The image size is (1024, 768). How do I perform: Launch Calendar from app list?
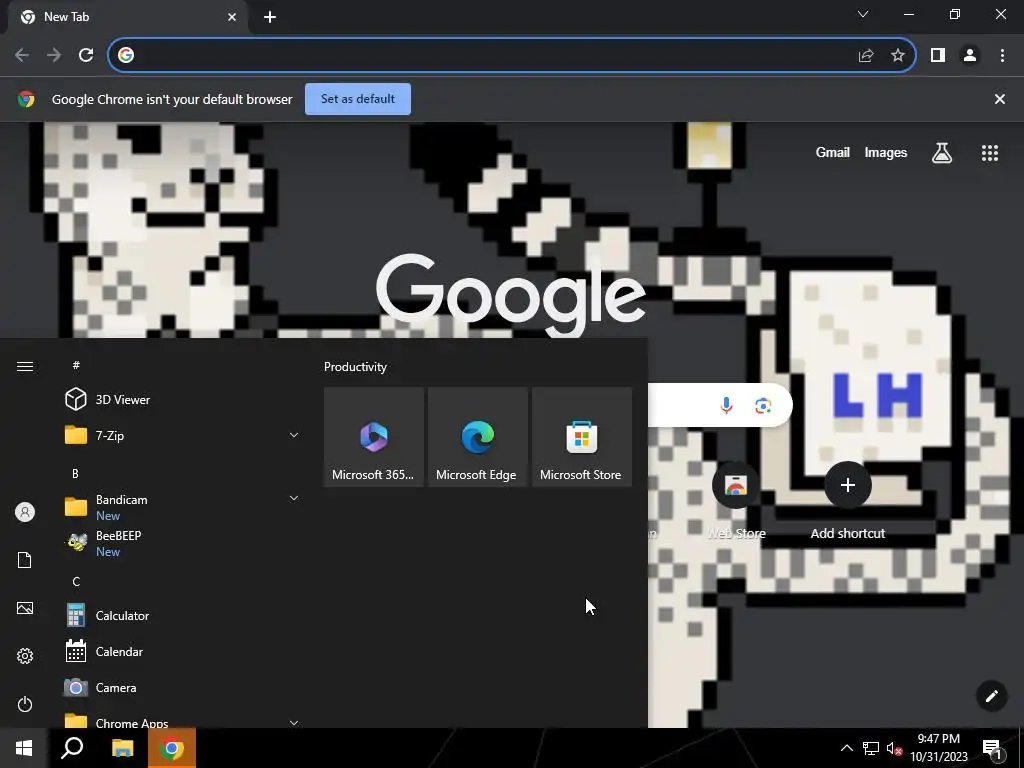click(x=183, y=652)
